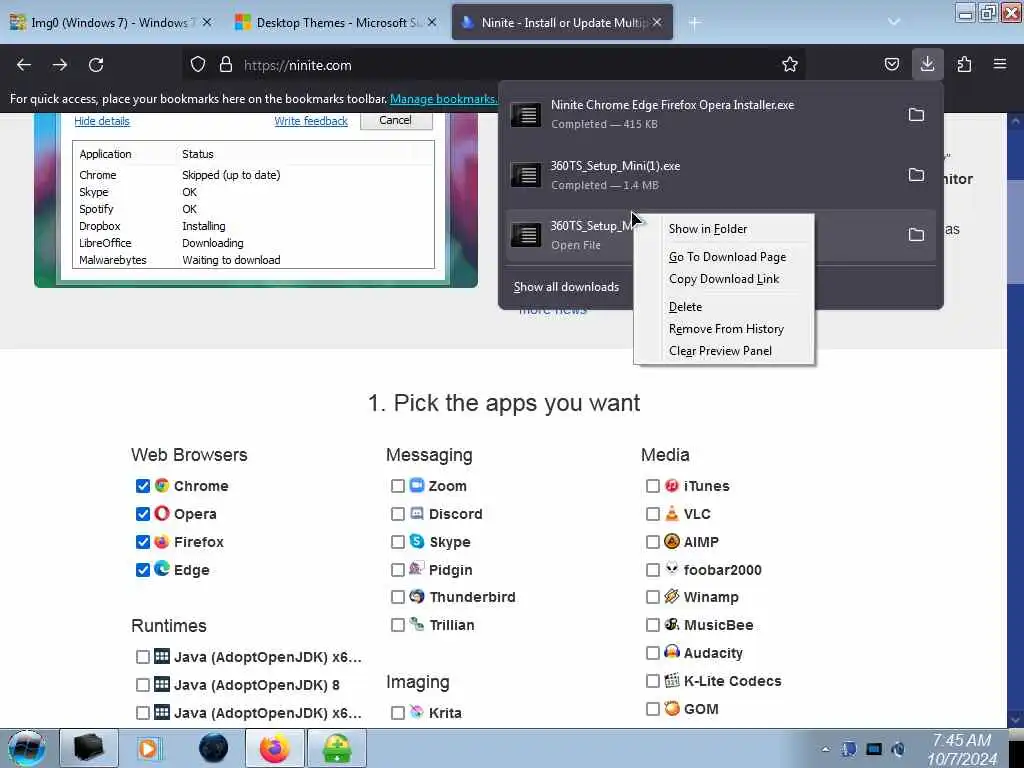The height and width of the screenshot is (768, 1024).
Task: Select the Thunderbird checkbox
Action: (398, 597)
